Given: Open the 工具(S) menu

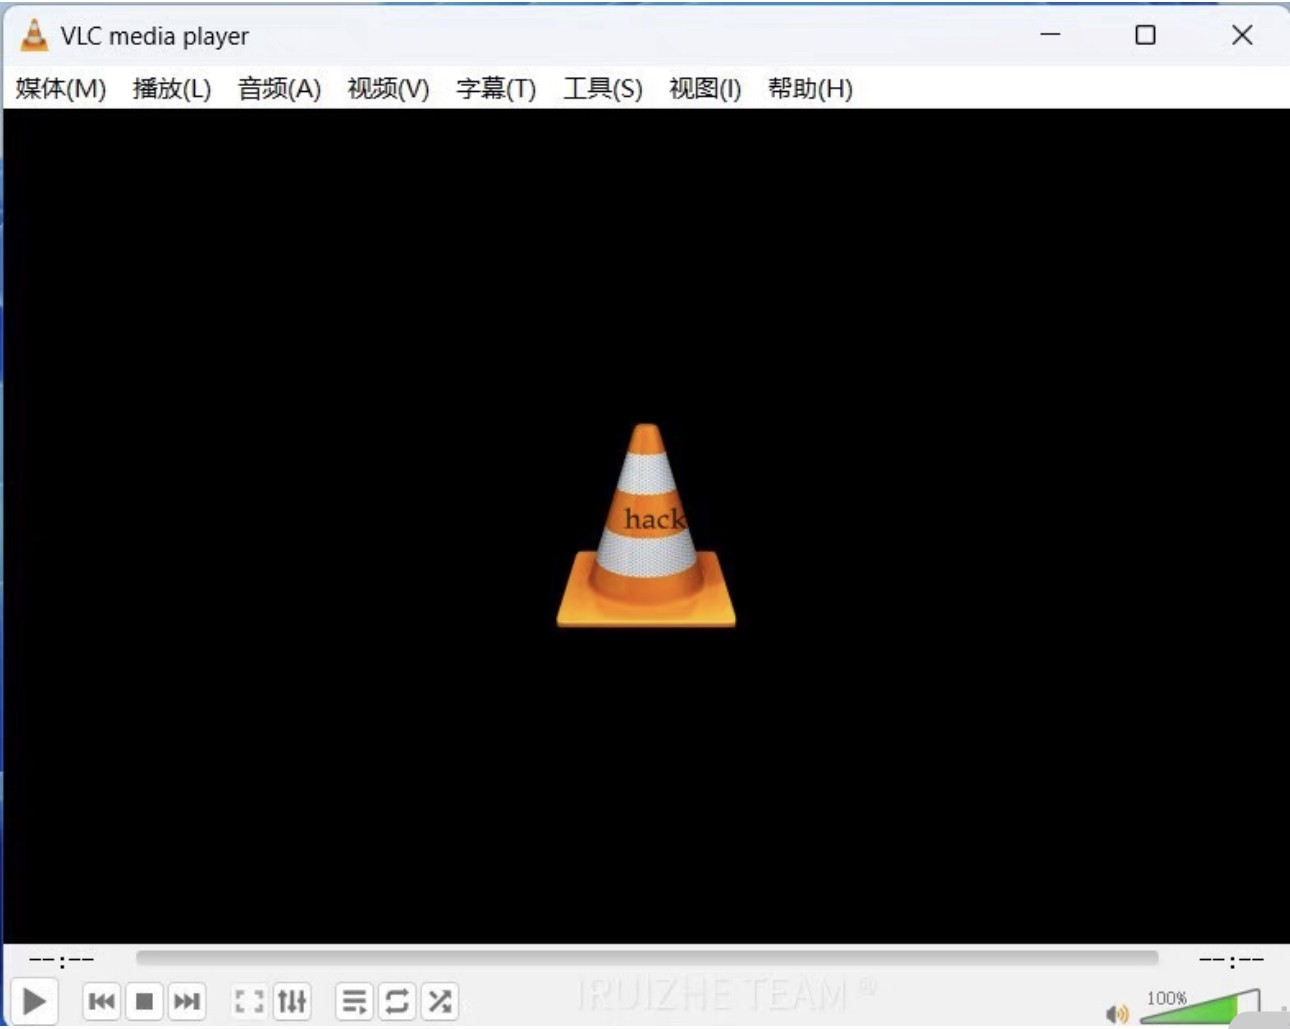Looking at the screenshot, I should pyautogui.click(x=602, y=89).
